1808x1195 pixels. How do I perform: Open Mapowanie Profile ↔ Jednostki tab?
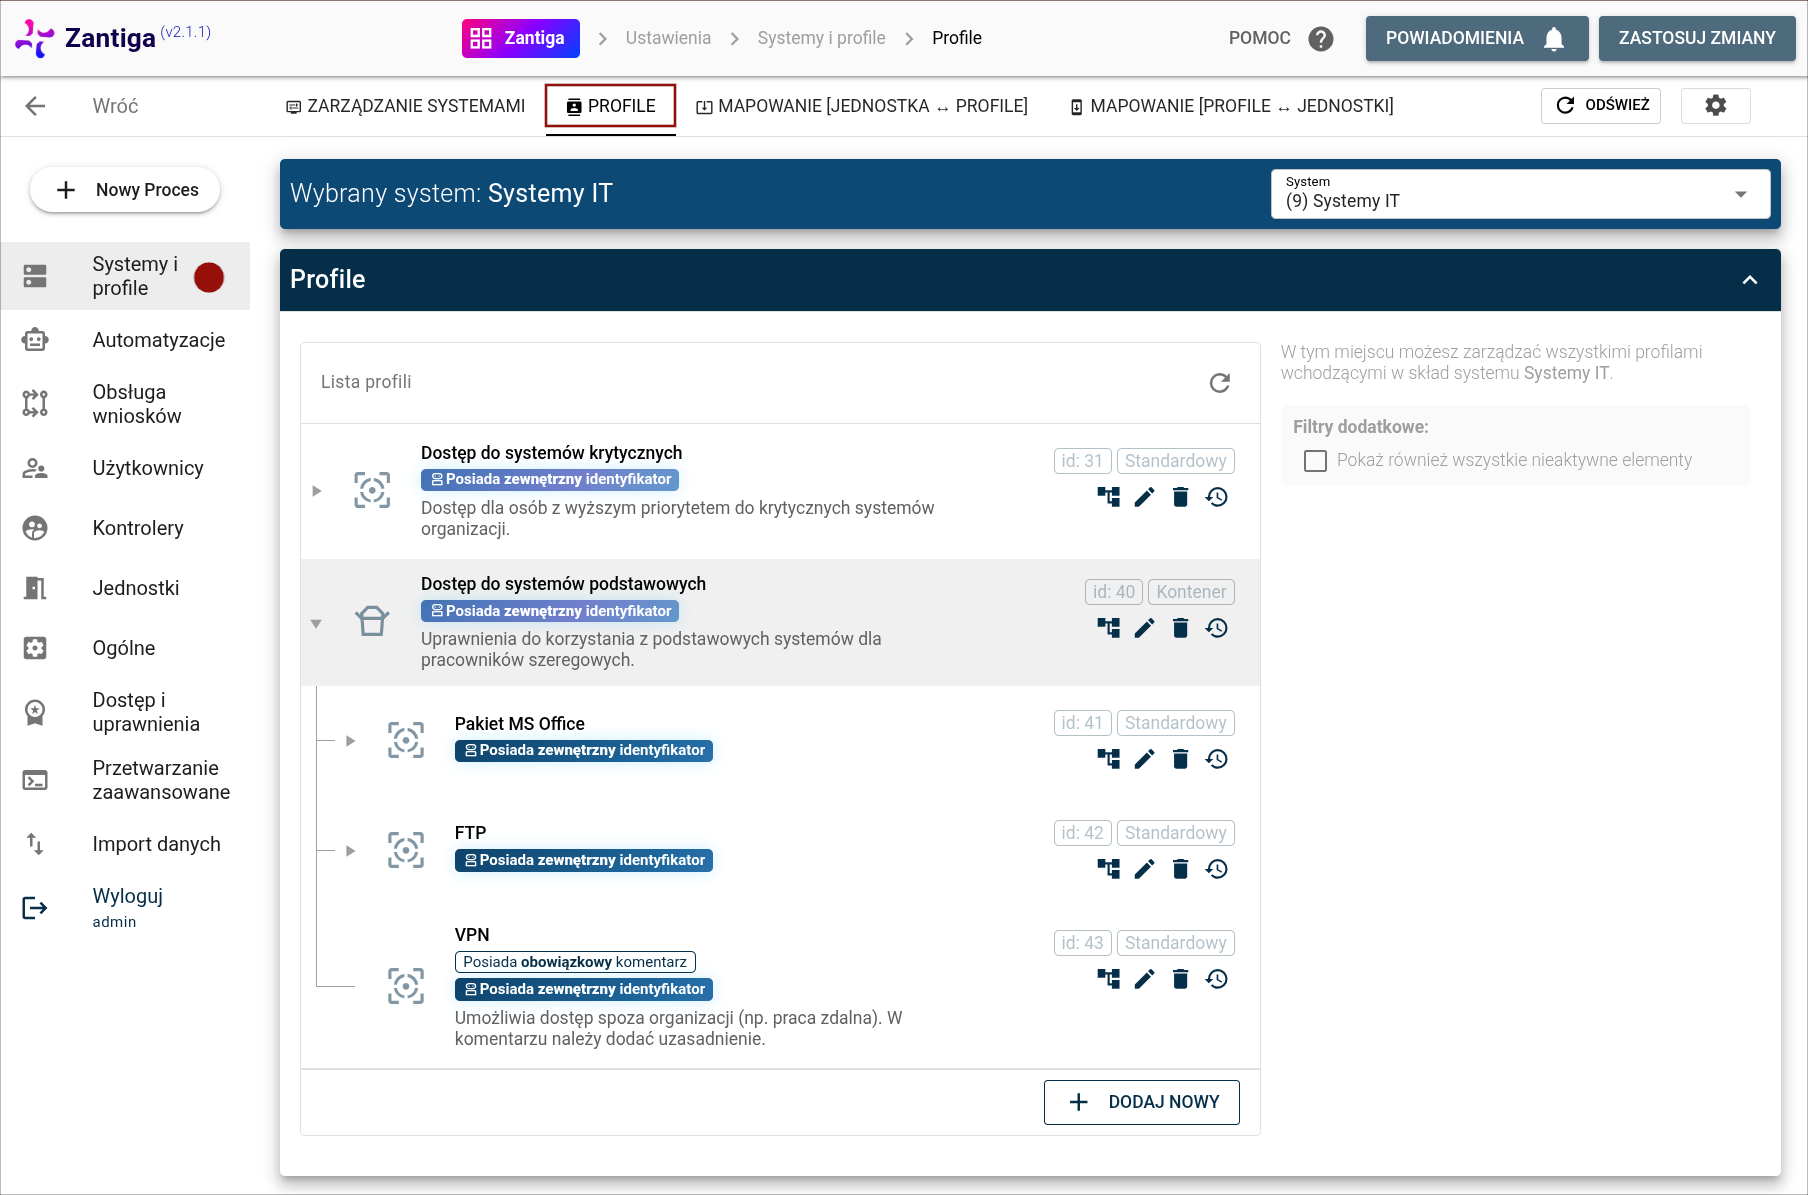(1231, 106)
